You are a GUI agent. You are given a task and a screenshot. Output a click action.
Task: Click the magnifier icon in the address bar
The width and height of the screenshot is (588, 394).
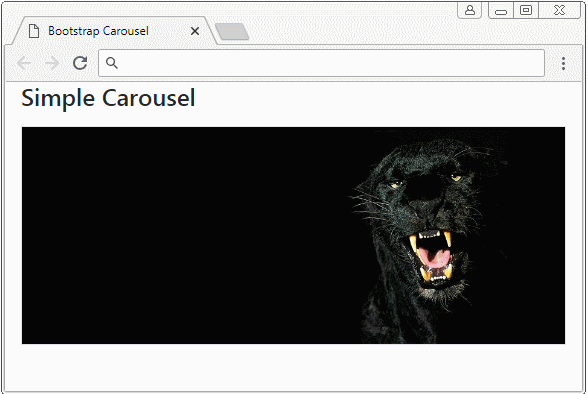(x=112, y=63)
